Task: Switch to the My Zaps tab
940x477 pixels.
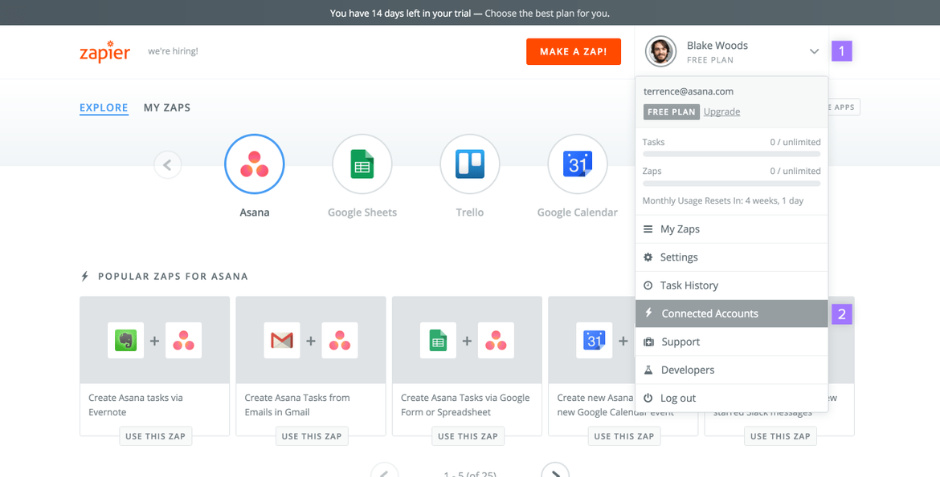Action: pos(167,108)
